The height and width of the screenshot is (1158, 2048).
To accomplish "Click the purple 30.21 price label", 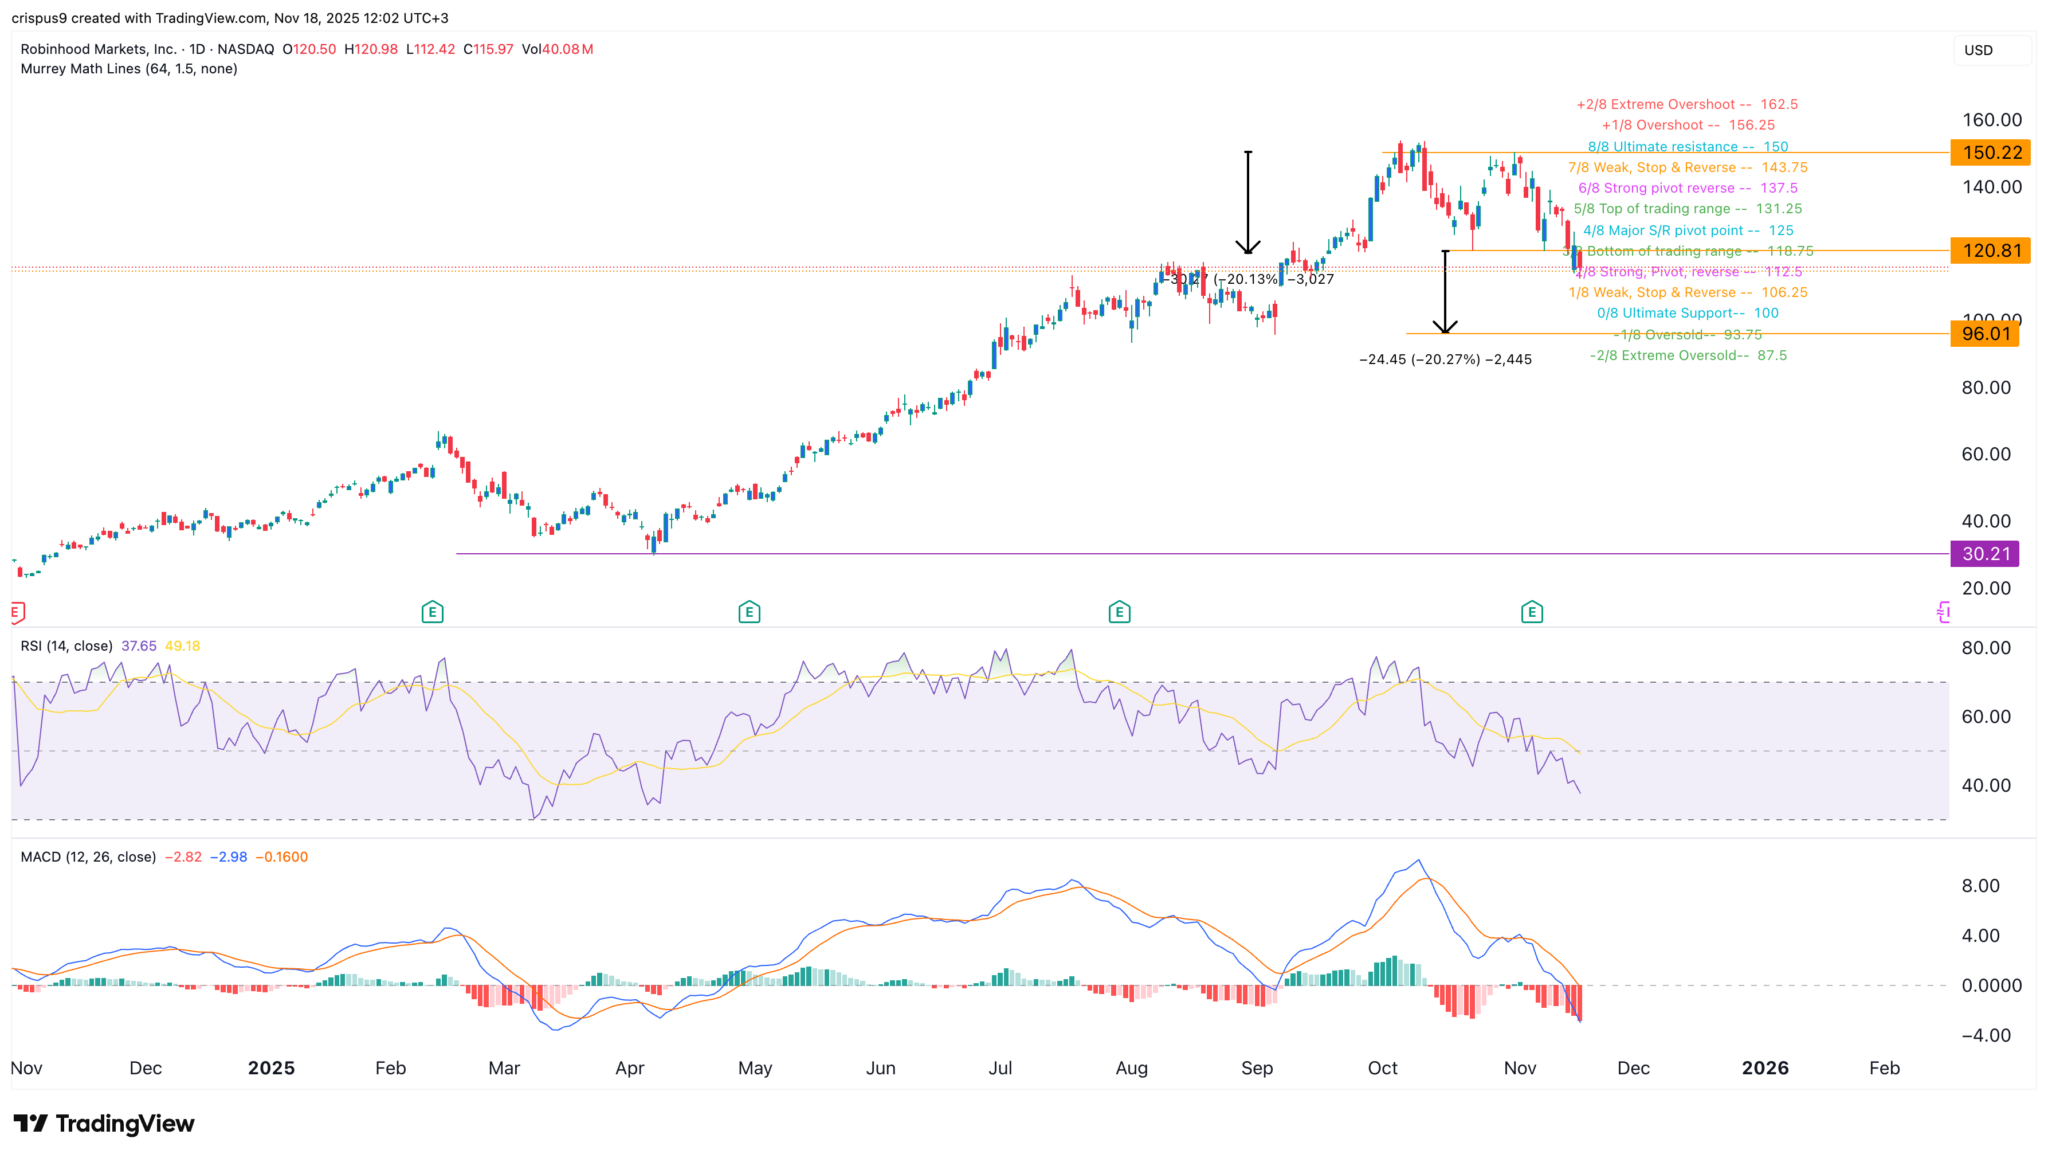I will [1985, 554].
